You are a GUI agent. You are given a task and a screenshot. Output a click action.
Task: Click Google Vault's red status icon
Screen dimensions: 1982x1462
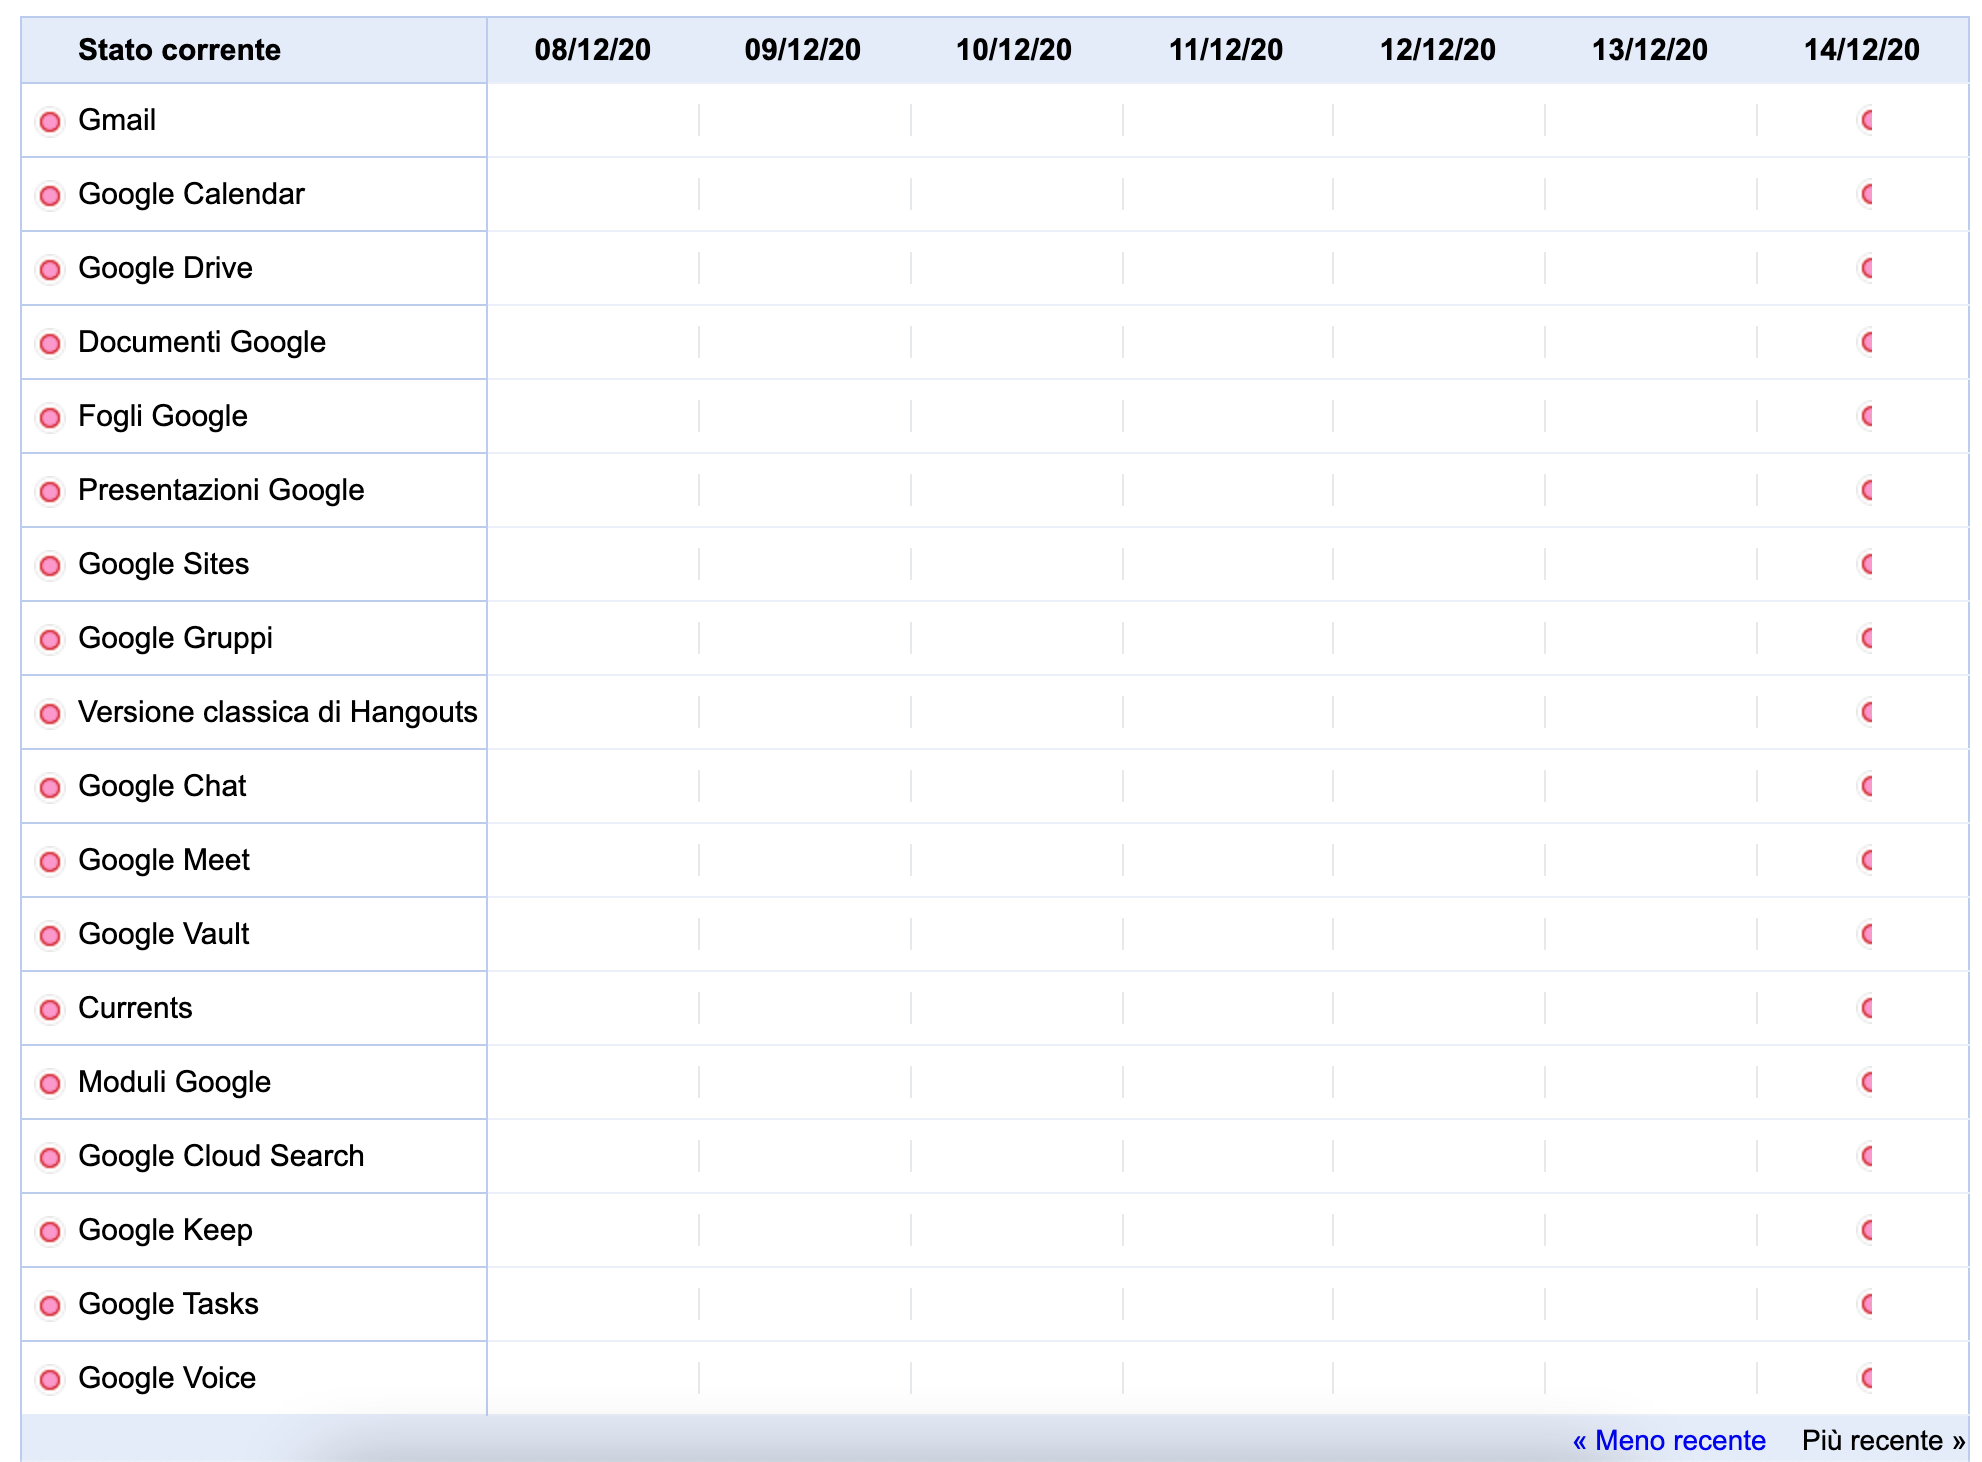(x=50, y=936)
